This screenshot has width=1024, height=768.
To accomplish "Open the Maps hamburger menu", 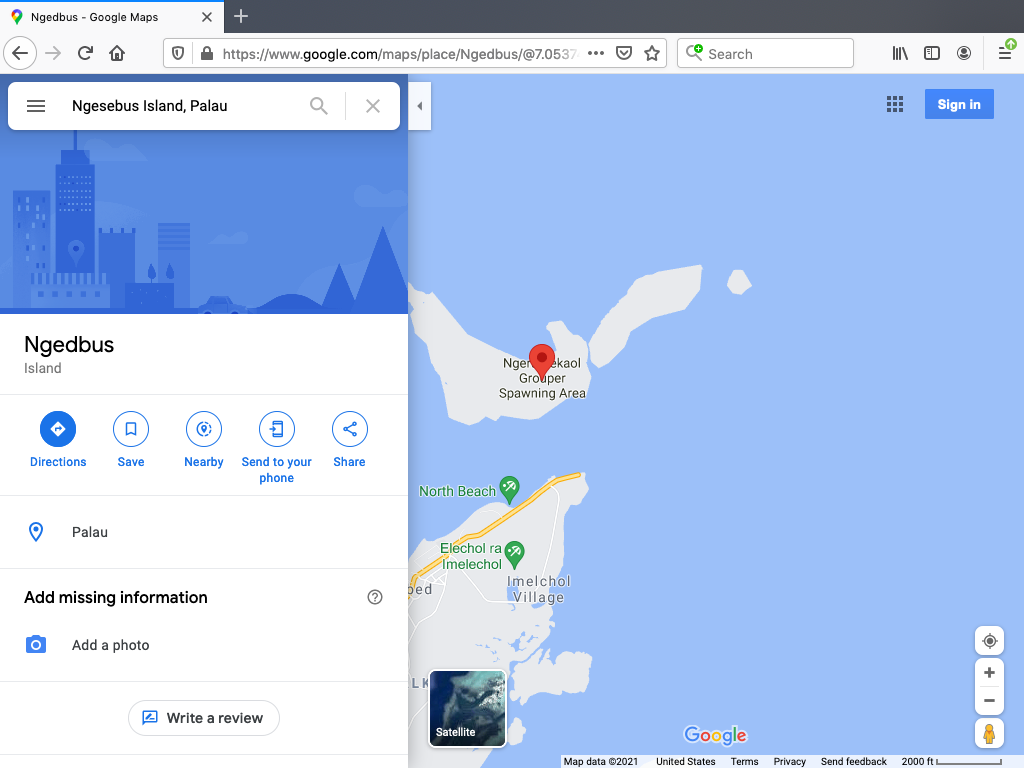I will [x=36, y=106].
